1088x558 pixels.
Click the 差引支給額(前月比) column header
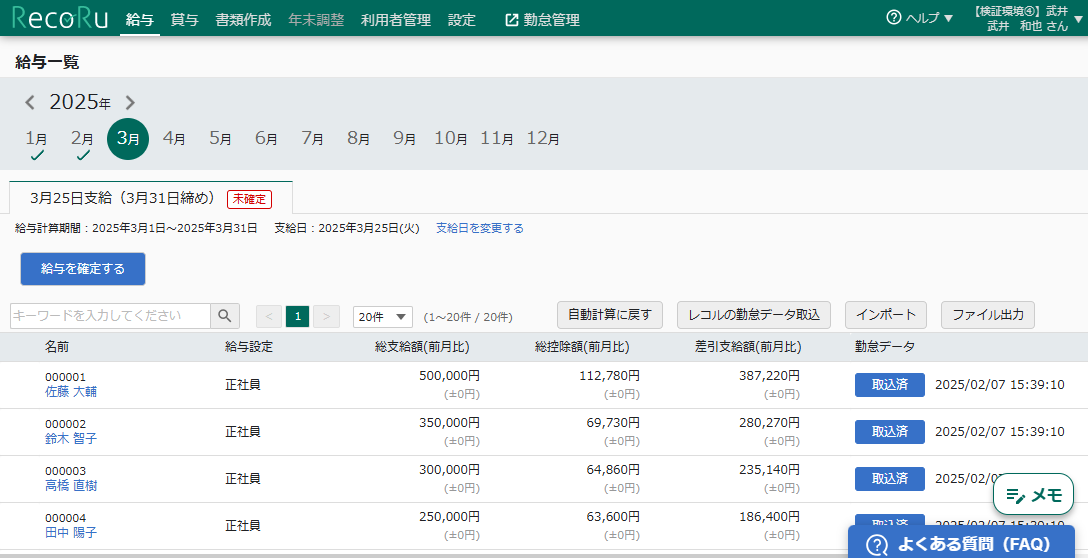pyautogui.click(x=748, y=347)
